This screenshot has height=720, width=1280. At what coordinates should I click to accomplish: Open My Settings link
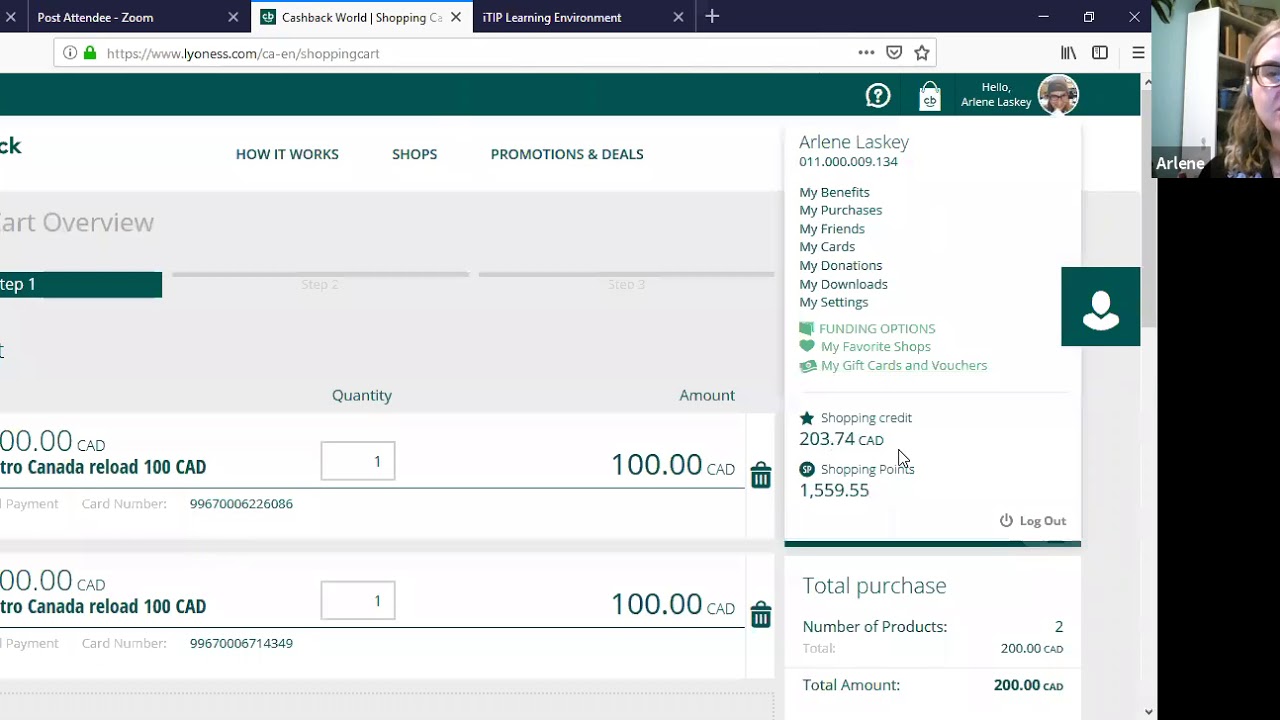click(x=833, y=302)
